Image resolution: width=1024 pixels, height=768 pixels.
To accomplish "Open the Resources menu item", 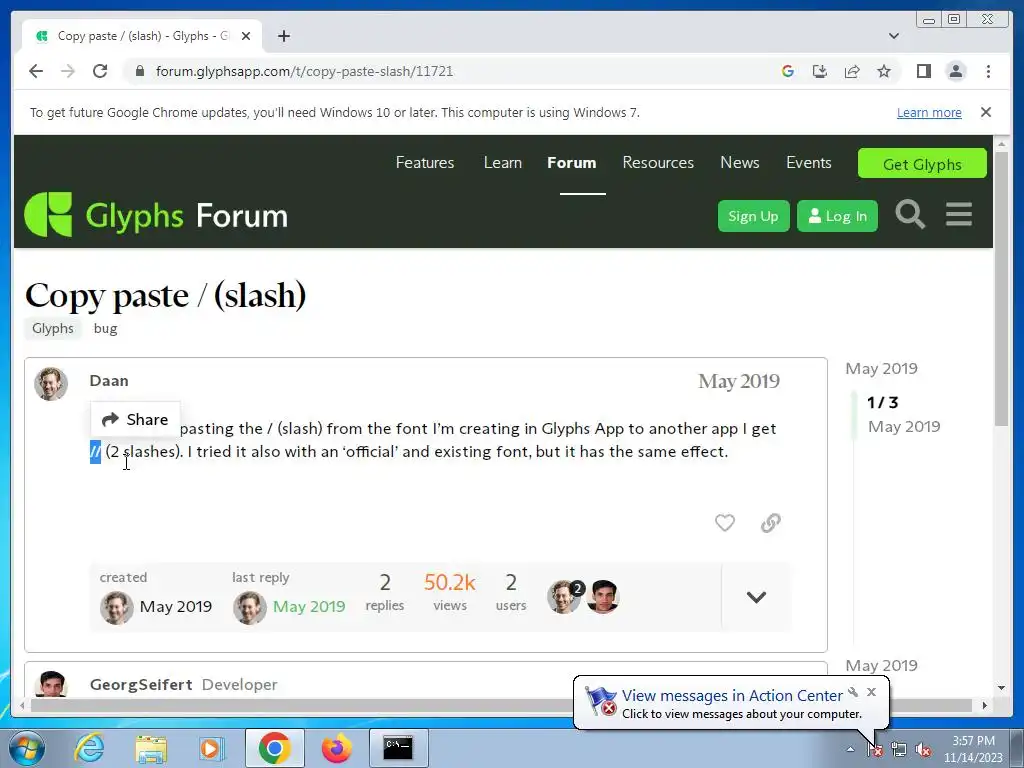I will point(658,163).
